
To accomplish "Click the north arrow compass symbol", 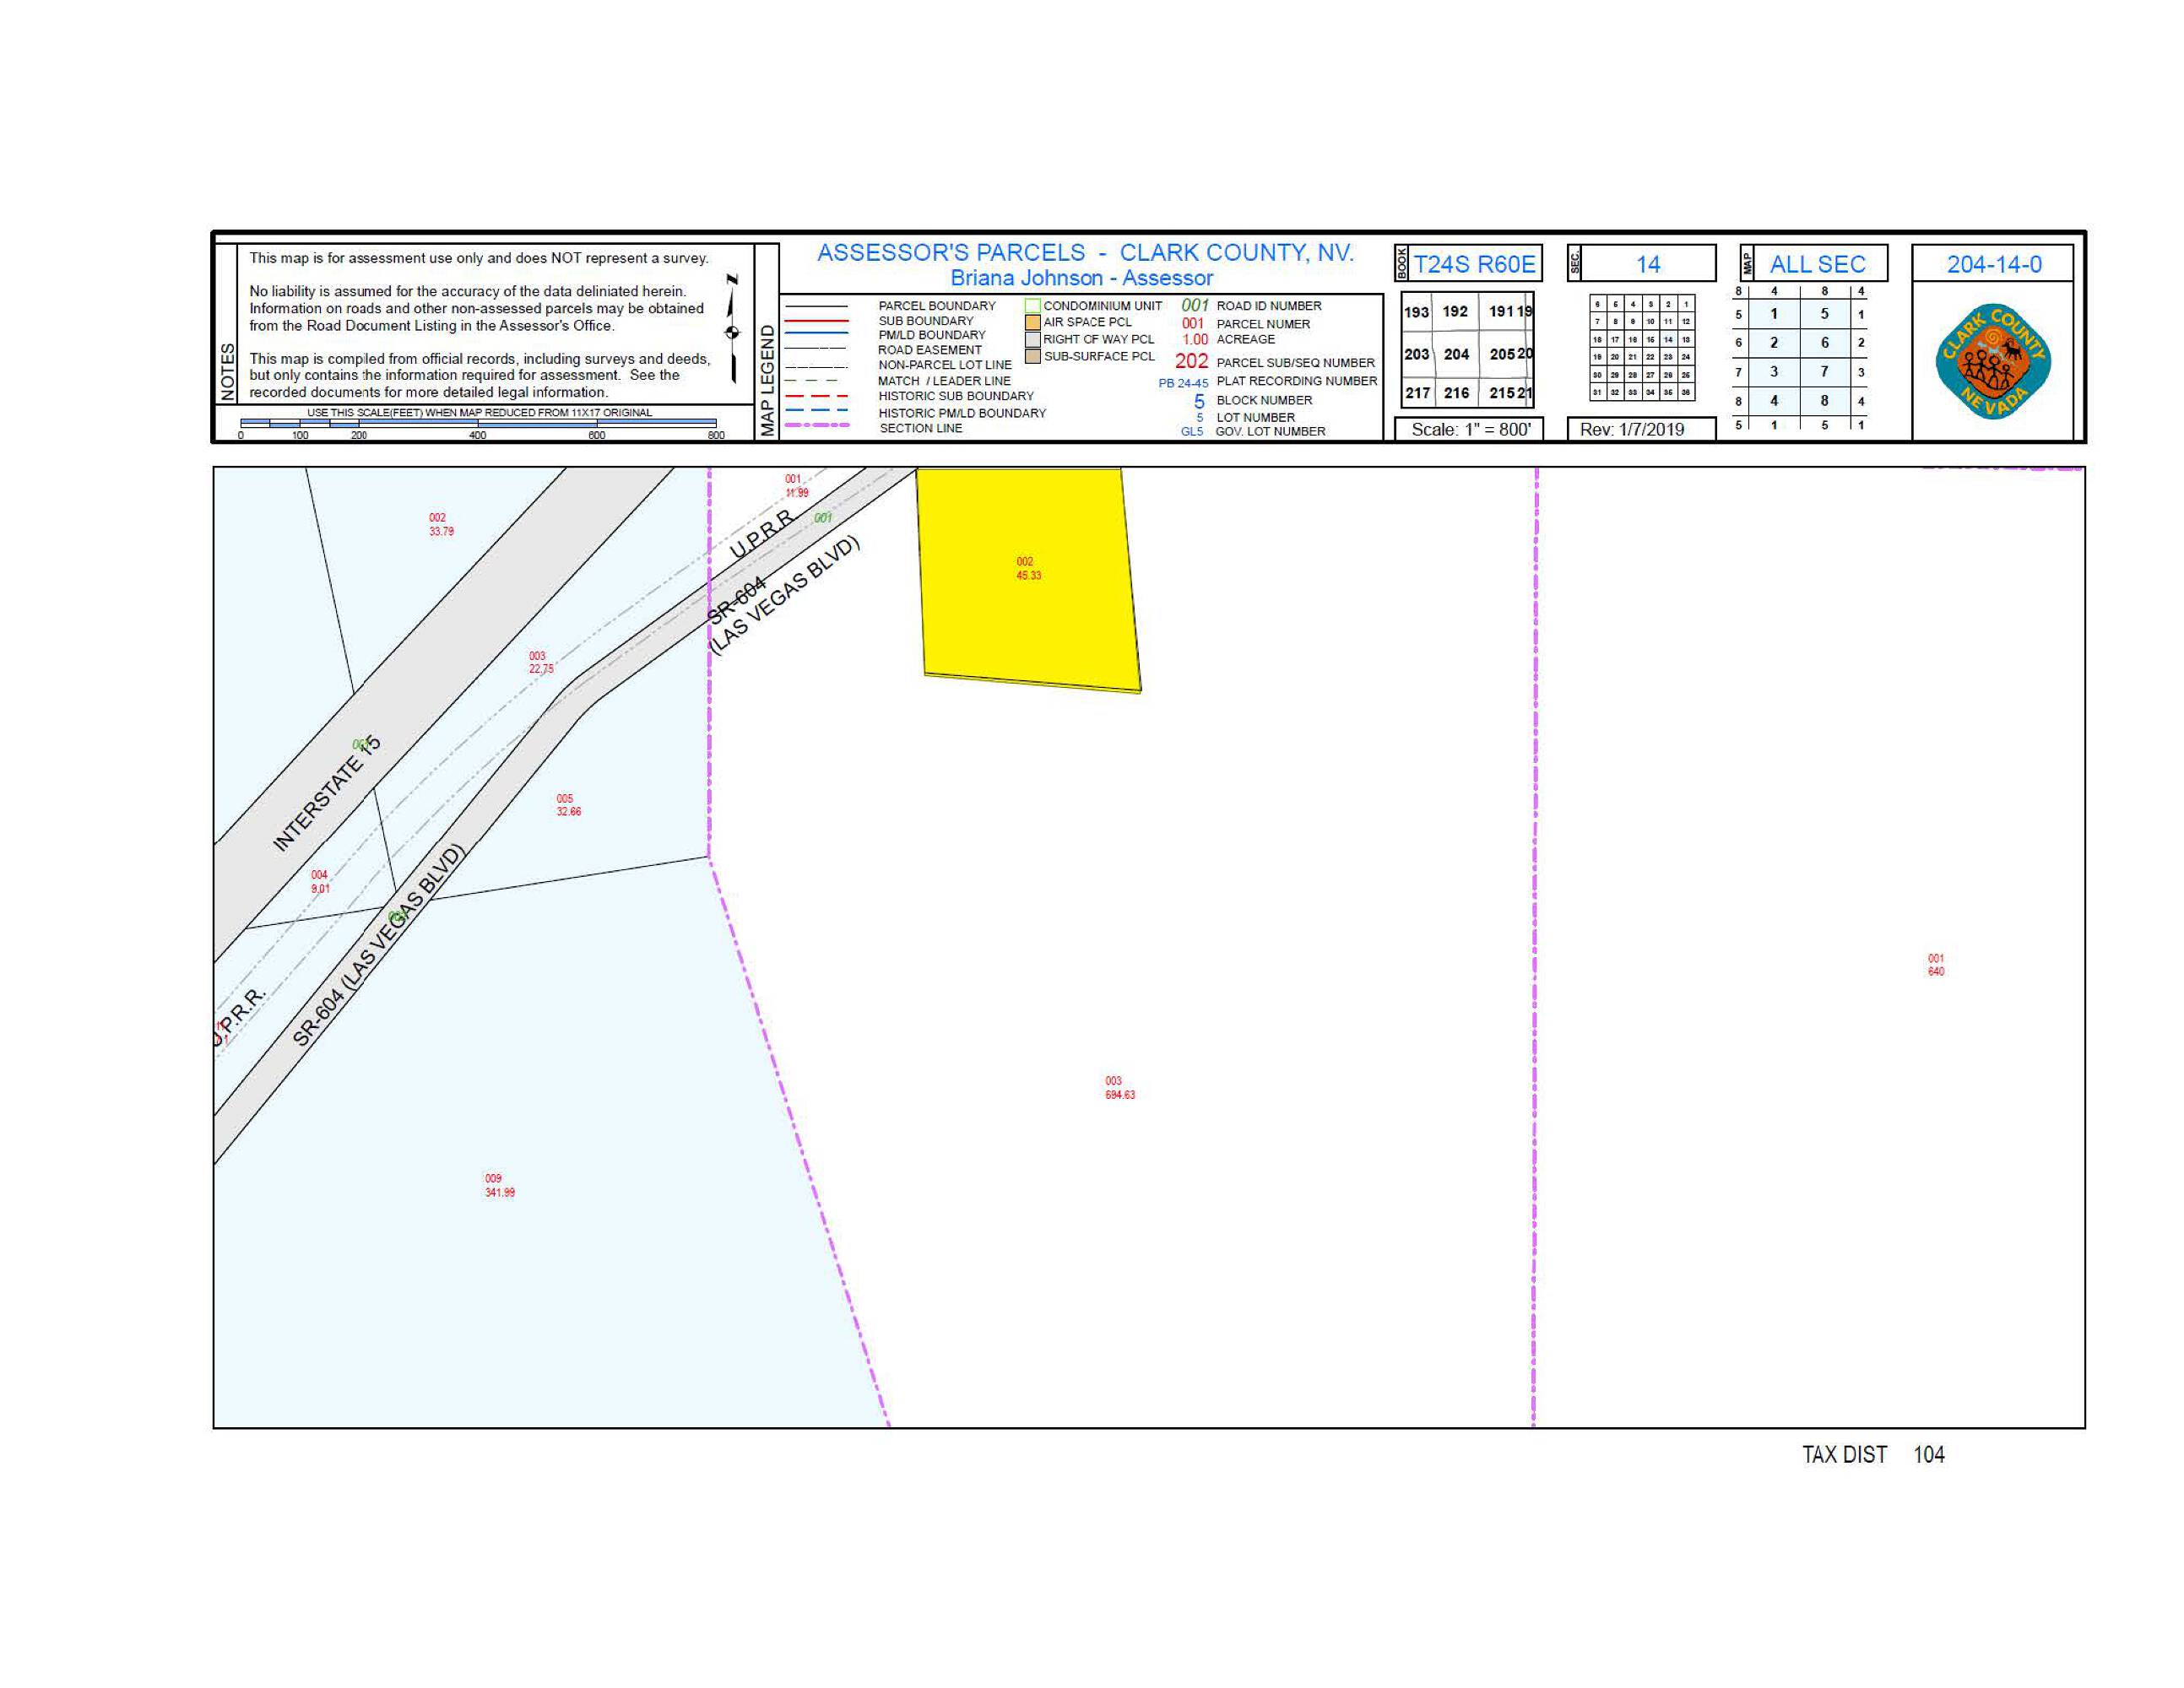I will (x=732, y=330).
